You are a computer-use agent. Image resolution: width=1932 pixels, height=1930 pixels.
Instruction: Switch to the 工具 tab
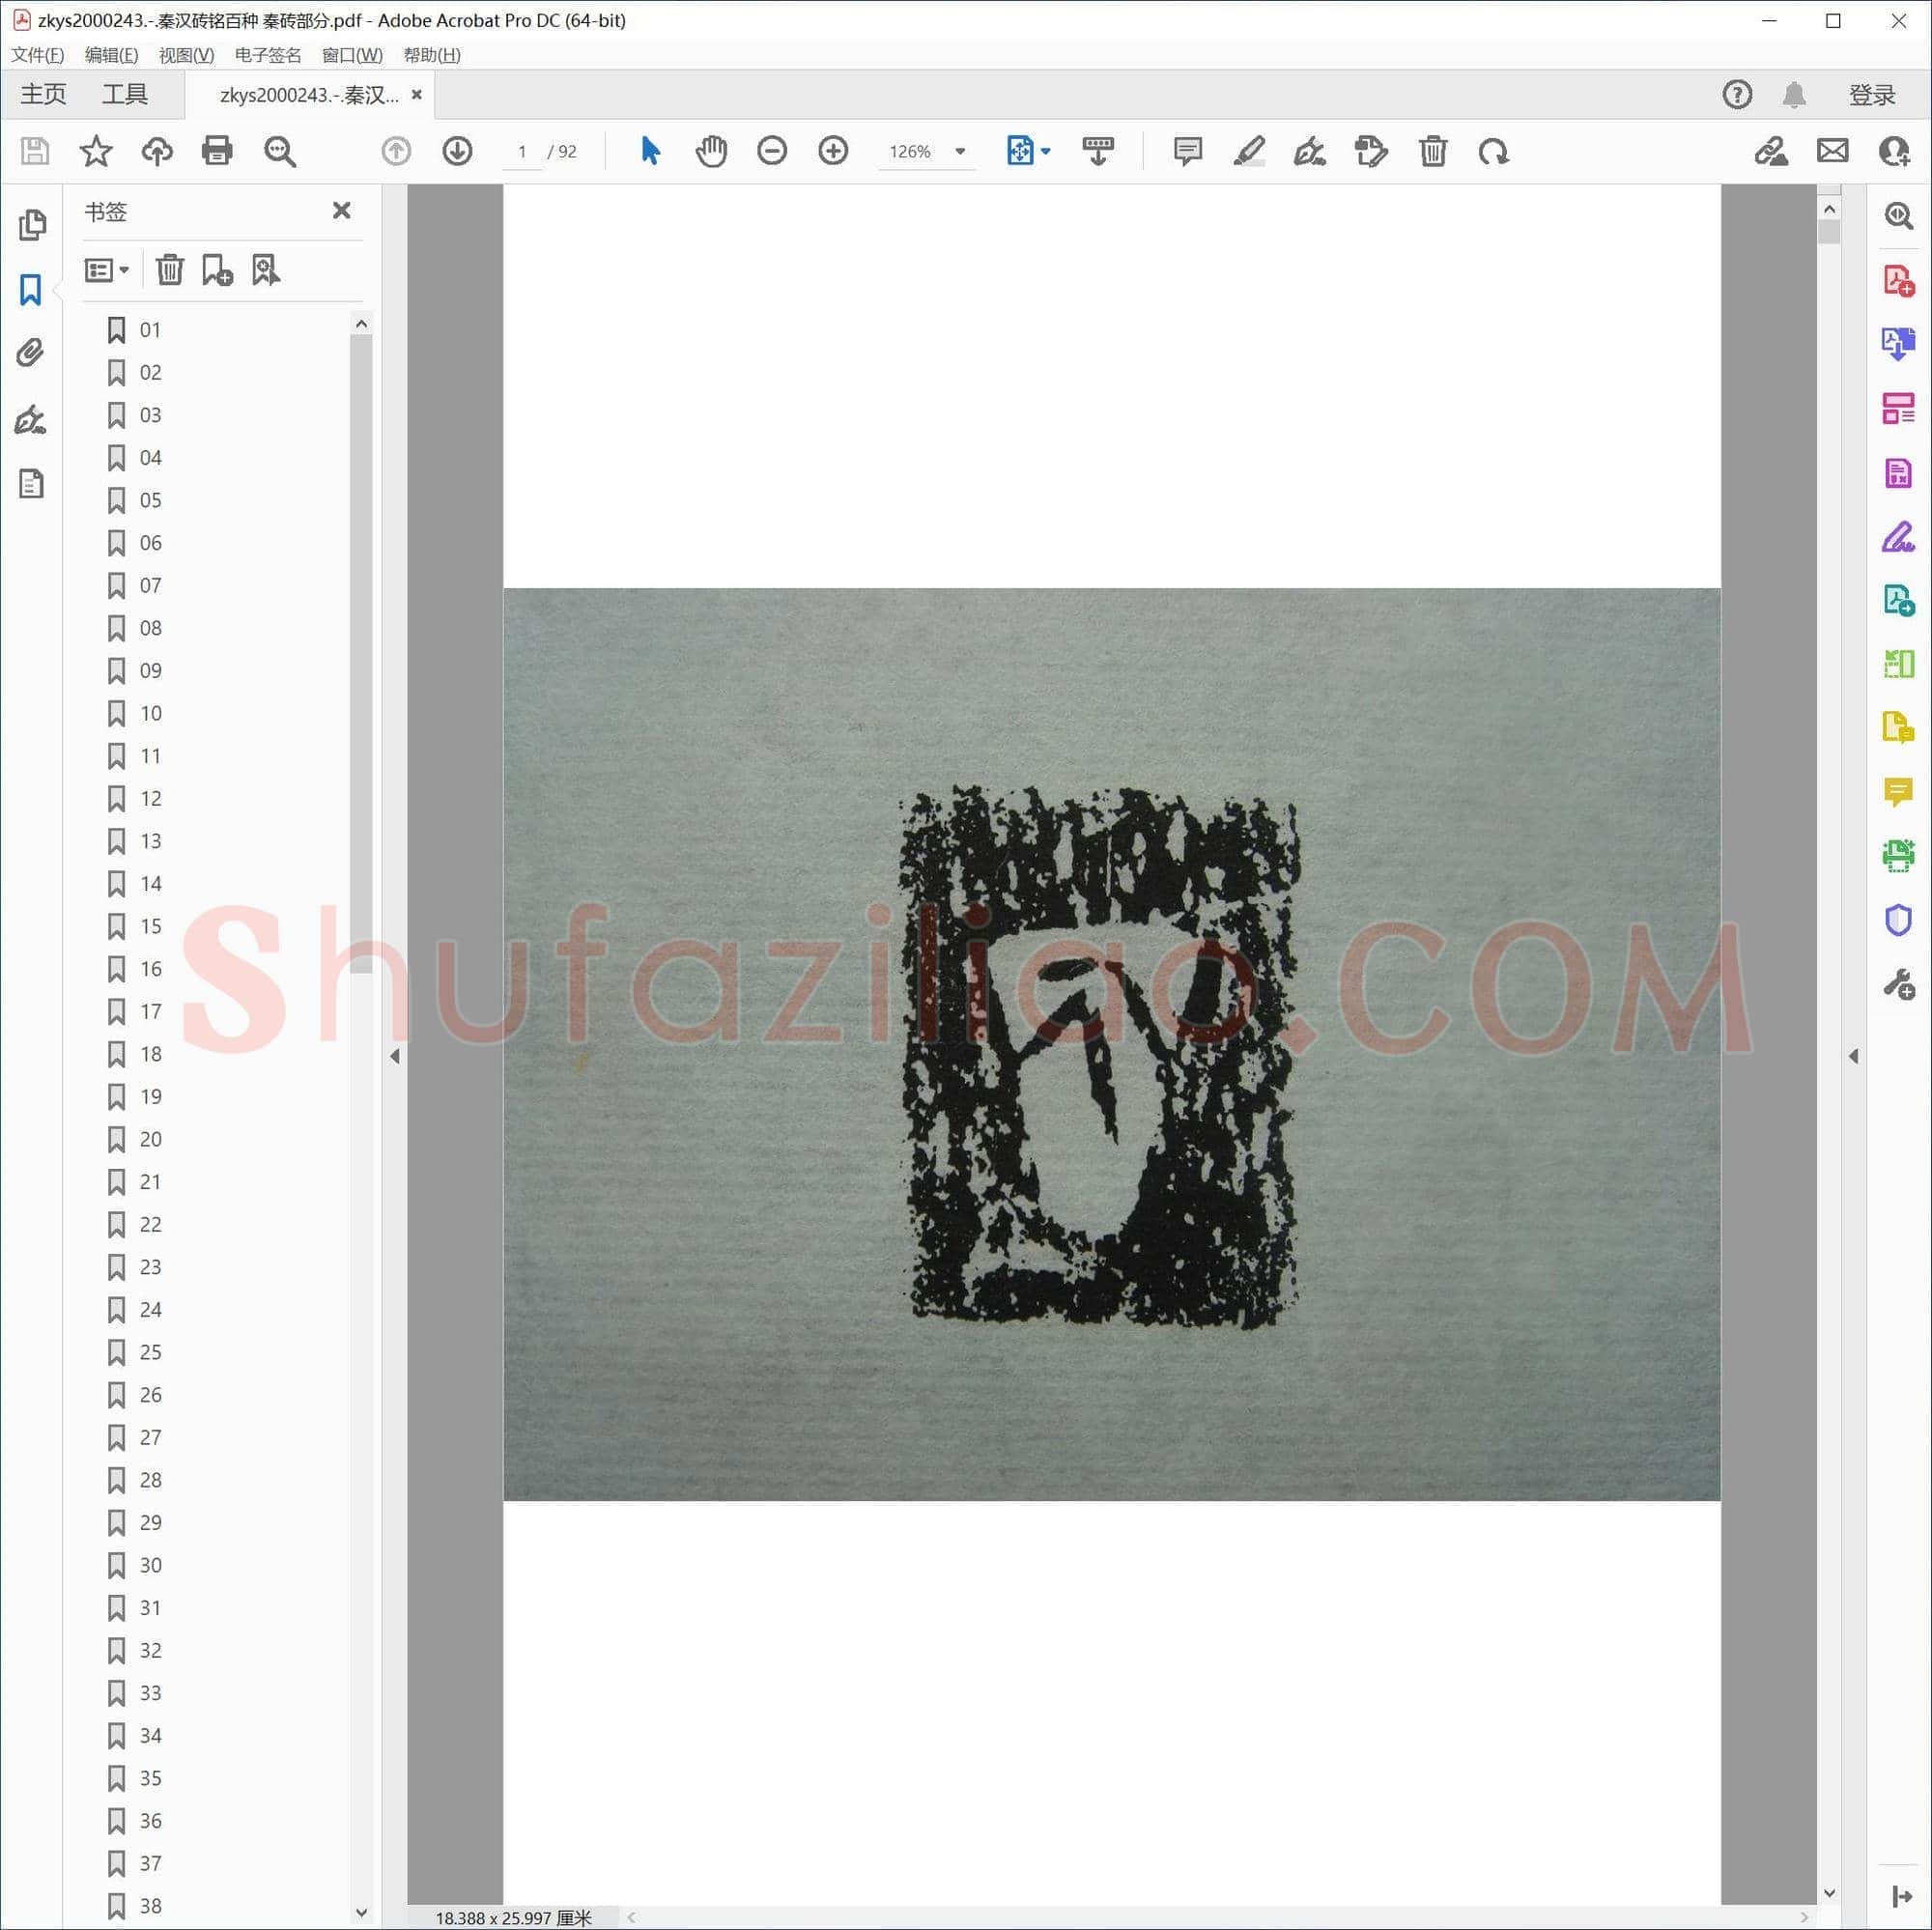tap(125, 95)
